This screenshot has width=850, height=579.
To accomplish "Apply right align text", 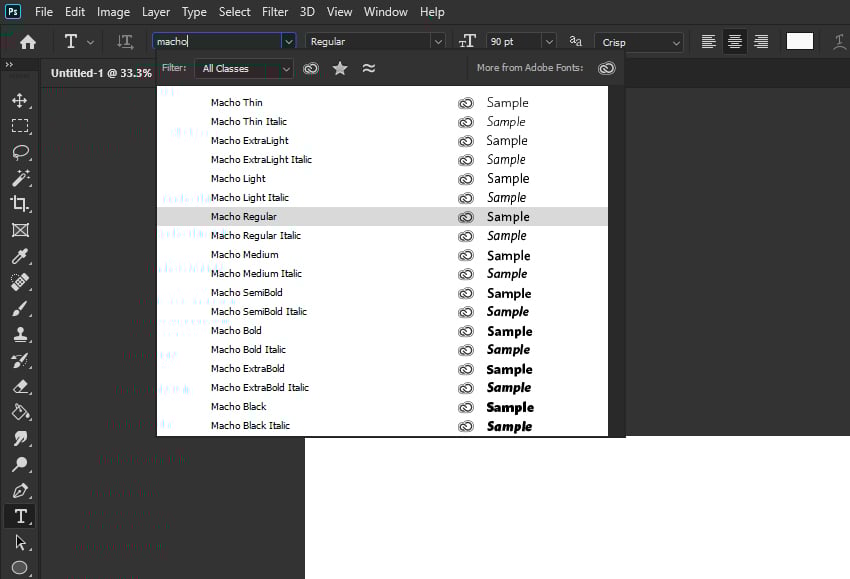I will click(x=759, y=41).
